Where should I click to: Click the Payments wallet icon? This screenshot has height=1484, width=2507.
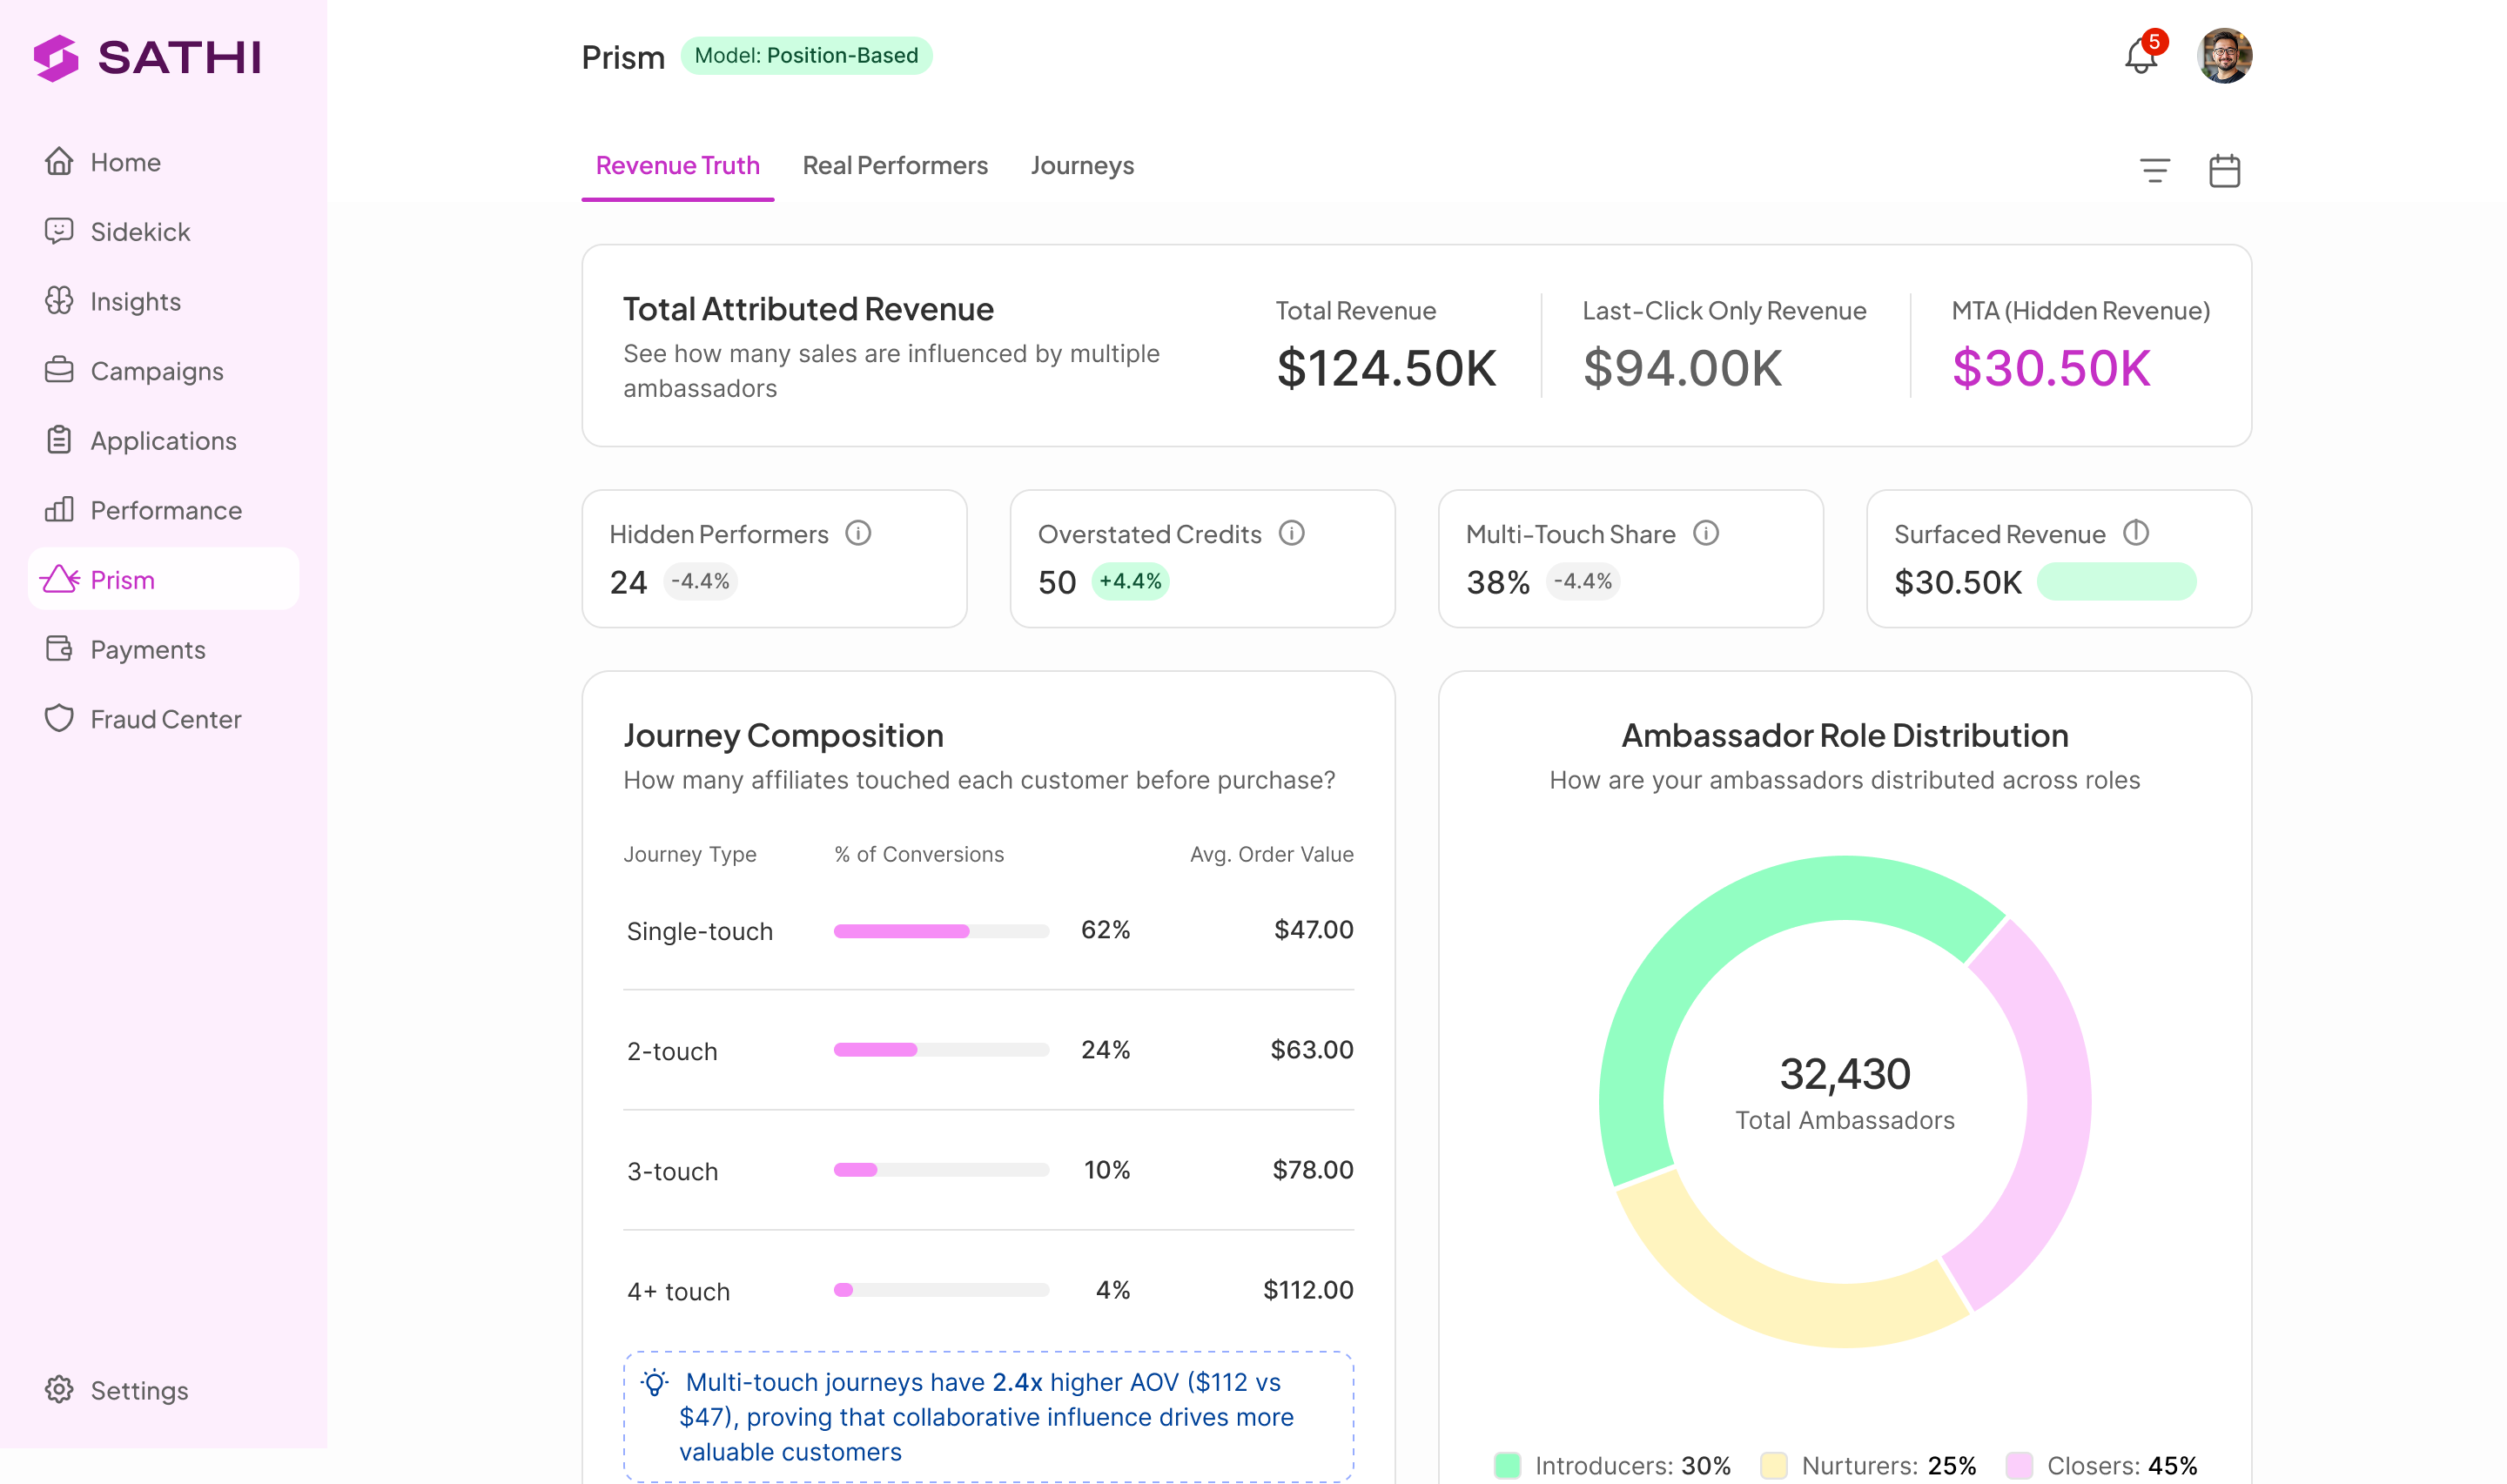(x=59, y=649)
